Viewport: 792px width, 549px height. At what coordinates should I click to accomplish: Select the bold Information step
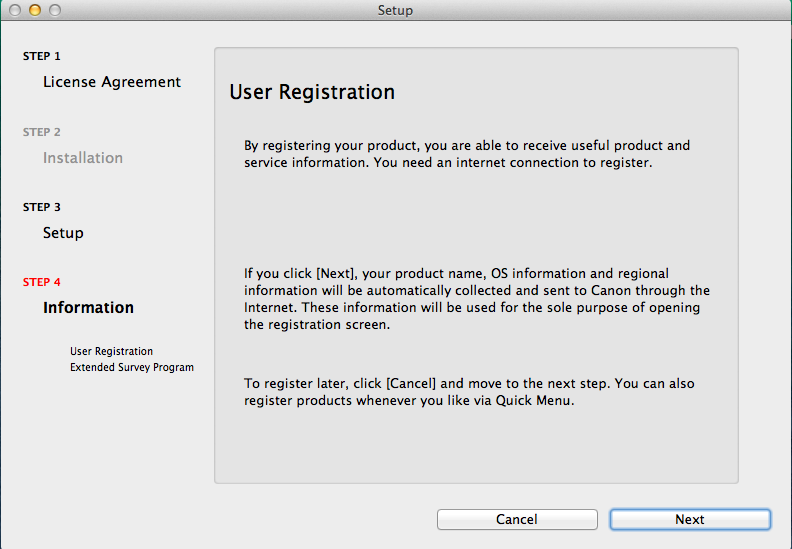(88, 308)
